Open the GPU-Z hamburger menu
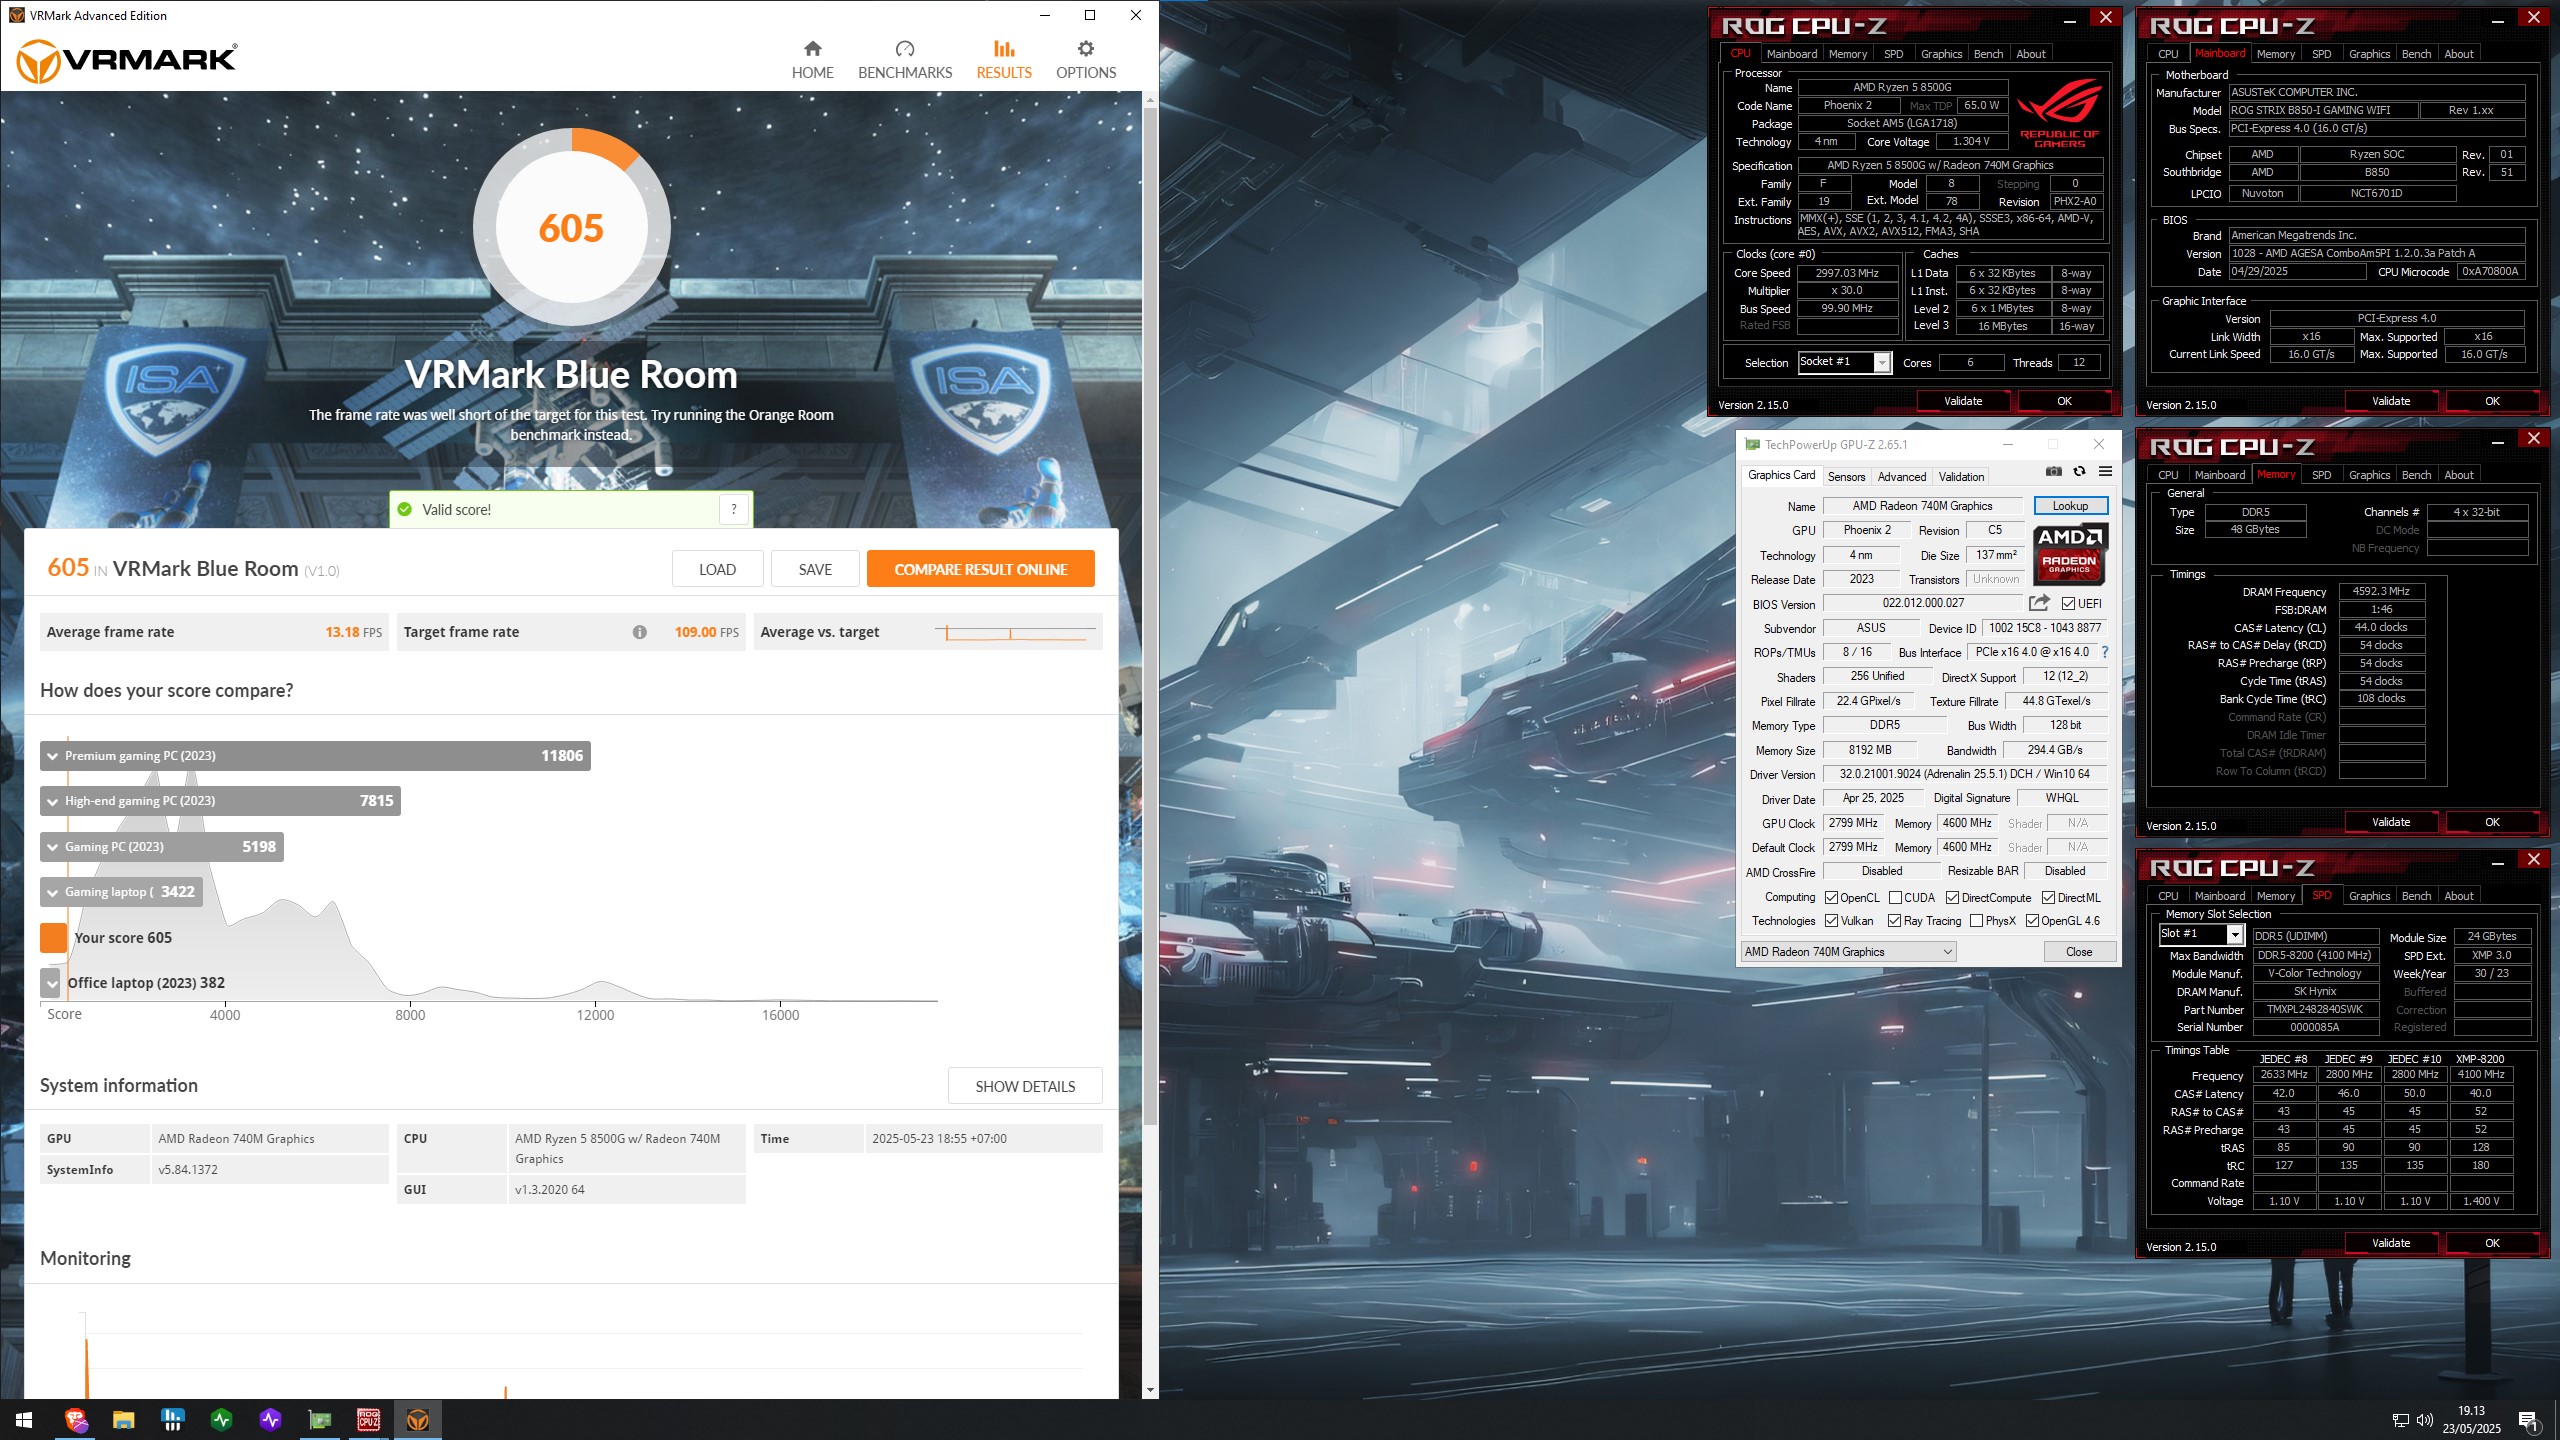Image resolution: width=2560 pixels, height=1440 pixels. [2105, 472]
